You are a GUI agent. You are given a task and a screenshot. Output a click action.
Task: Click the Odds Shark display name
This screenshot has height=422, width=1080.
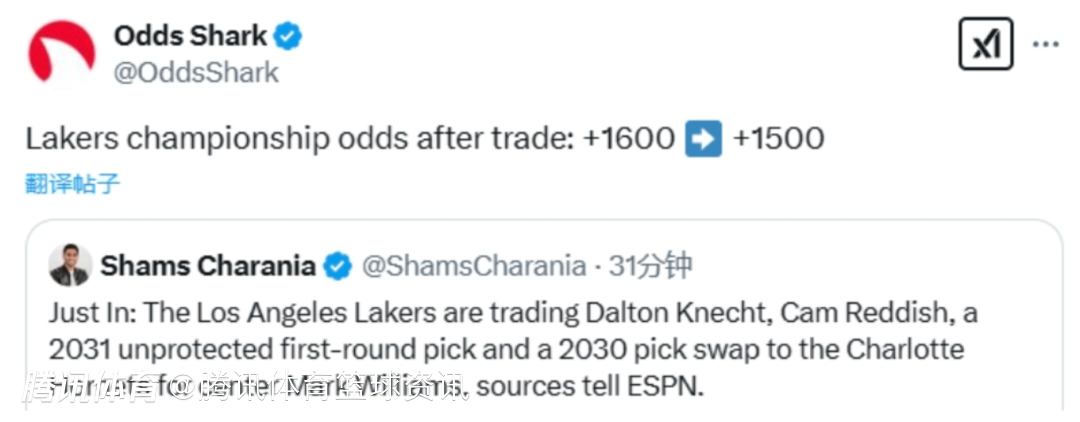[190, 37]
